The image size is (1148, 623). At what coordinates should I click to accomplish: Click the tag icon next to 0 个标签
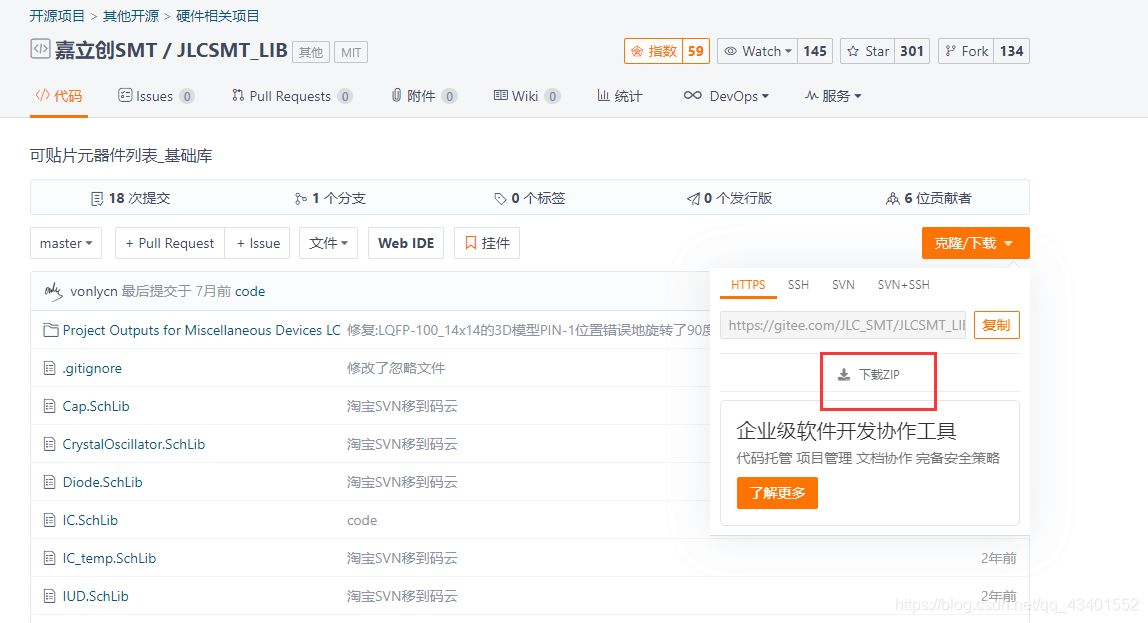click(500, 198)
